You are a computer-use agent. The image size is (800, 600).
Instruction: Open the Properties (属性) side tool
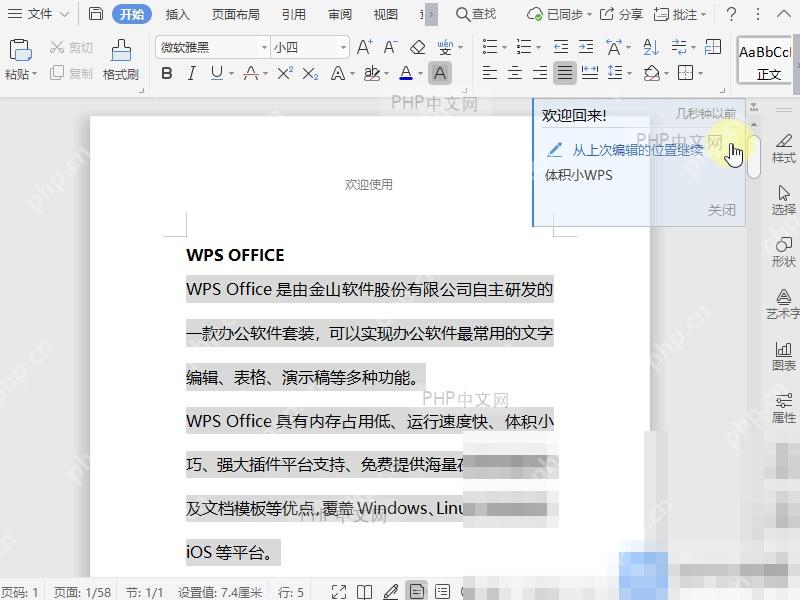click(783, 408)
